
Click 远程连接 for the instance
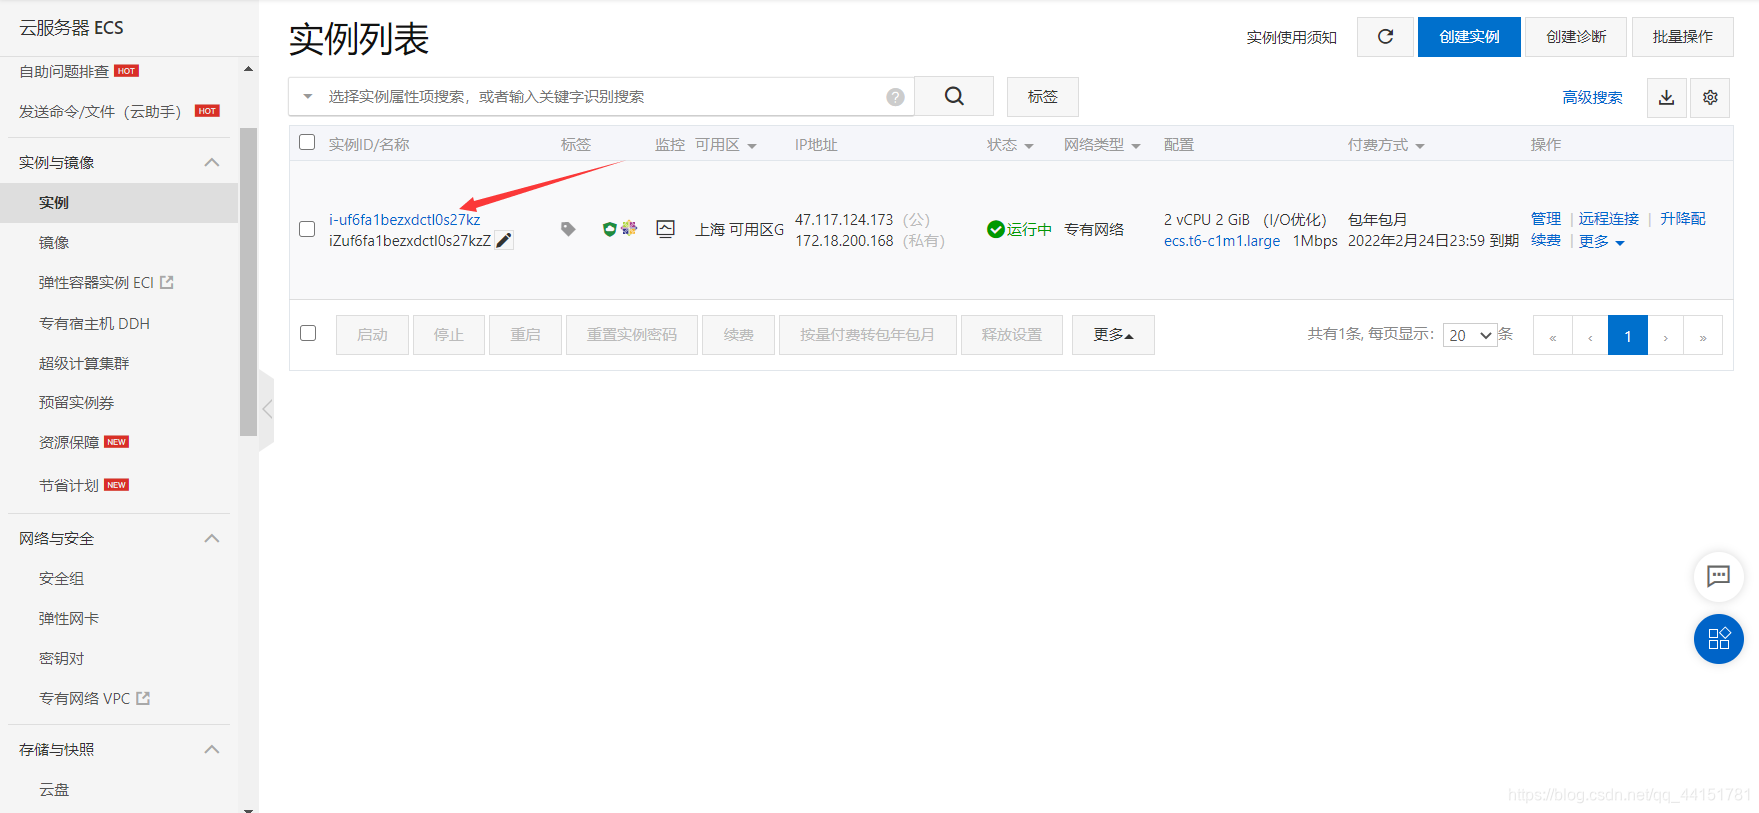pyautogui.click(x=1608, y=218)
